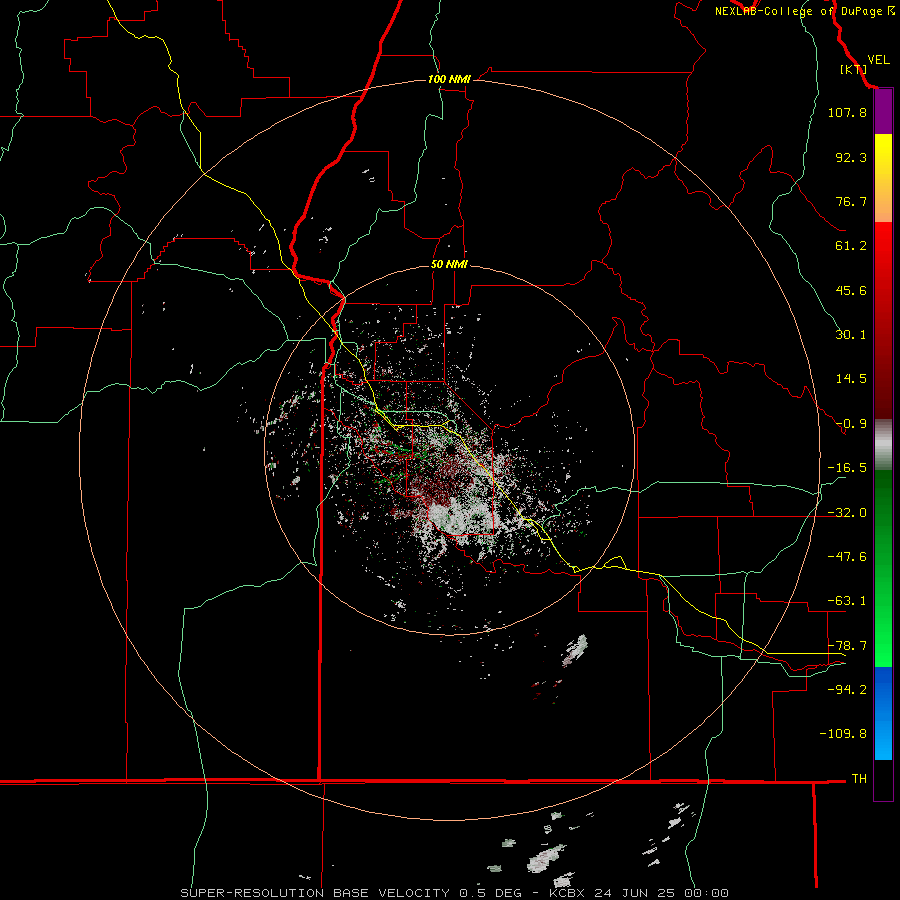Select the 92.3 legend value

pyautogui.click(x=851, y=157)
